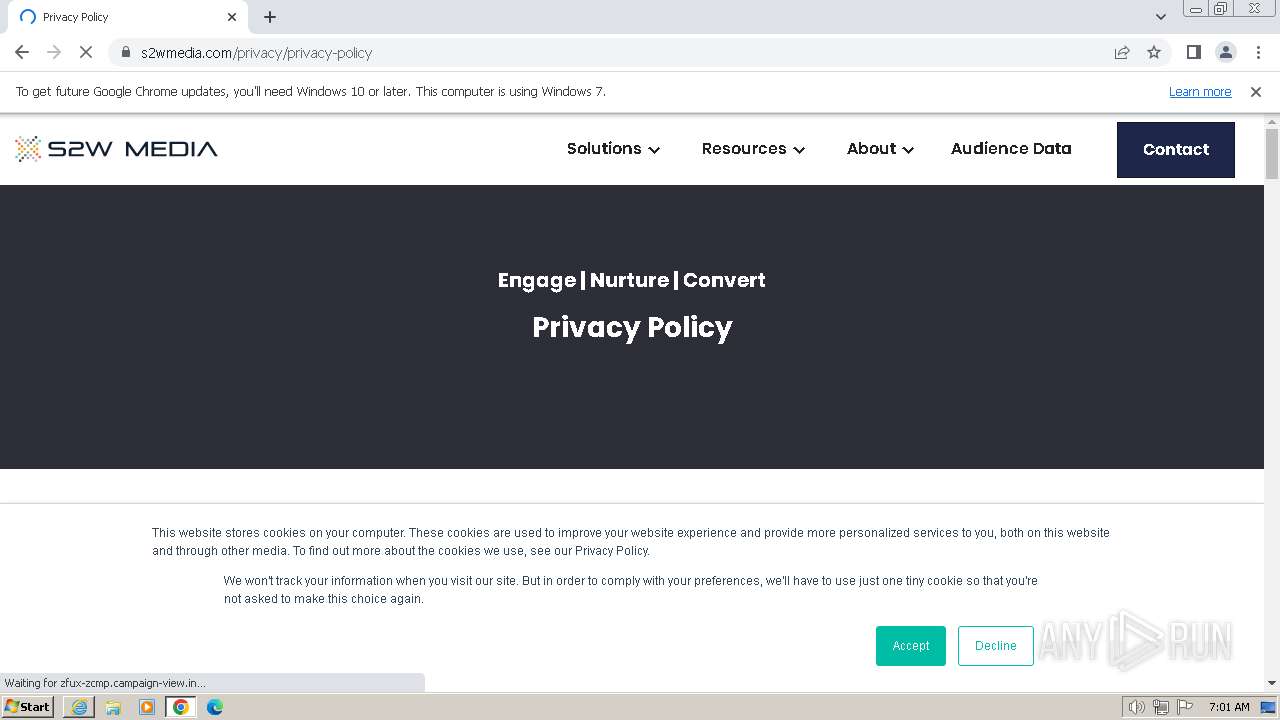Screen dimensions: 1280x720
Task: Click the page scrollbar thumb
Action: [1272, 154]
